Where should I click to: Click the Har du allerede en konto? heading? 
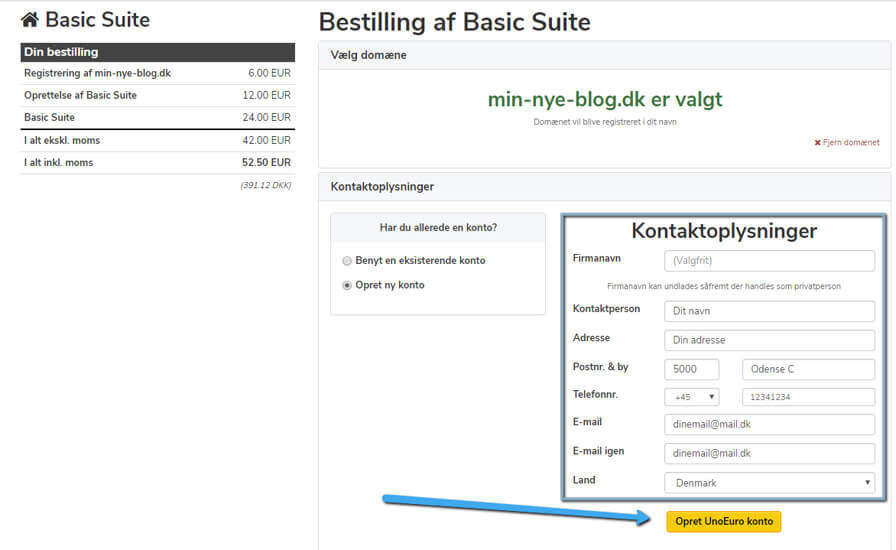(438, 228)
